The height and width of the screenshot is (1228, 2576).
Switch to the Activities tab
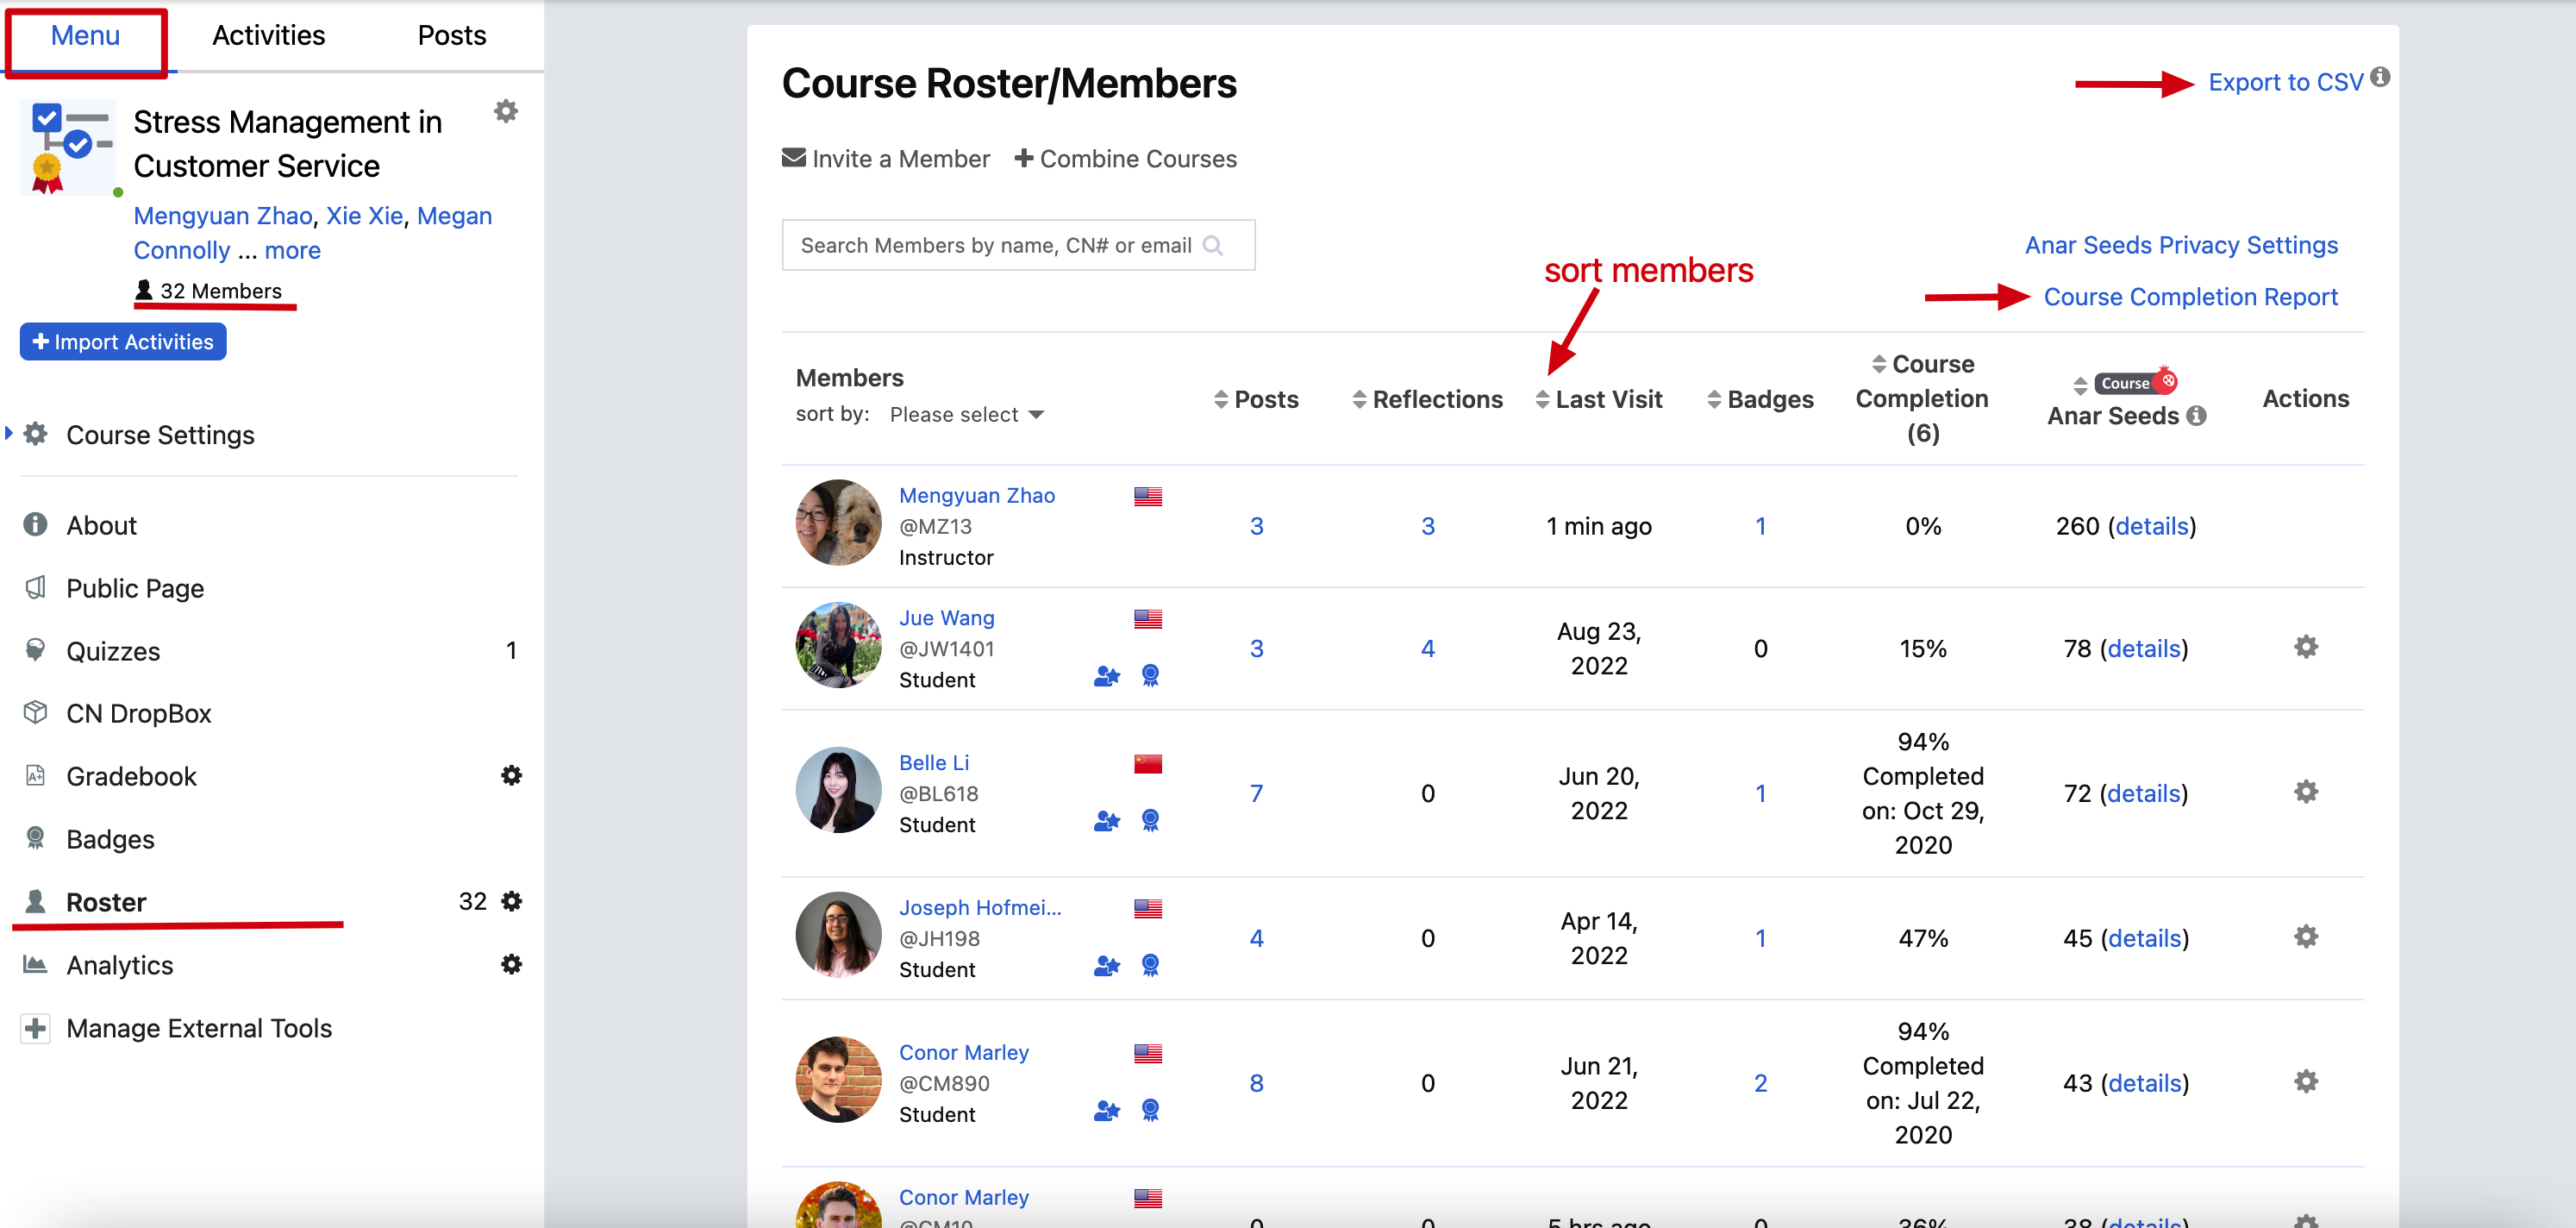coord(268,36)
